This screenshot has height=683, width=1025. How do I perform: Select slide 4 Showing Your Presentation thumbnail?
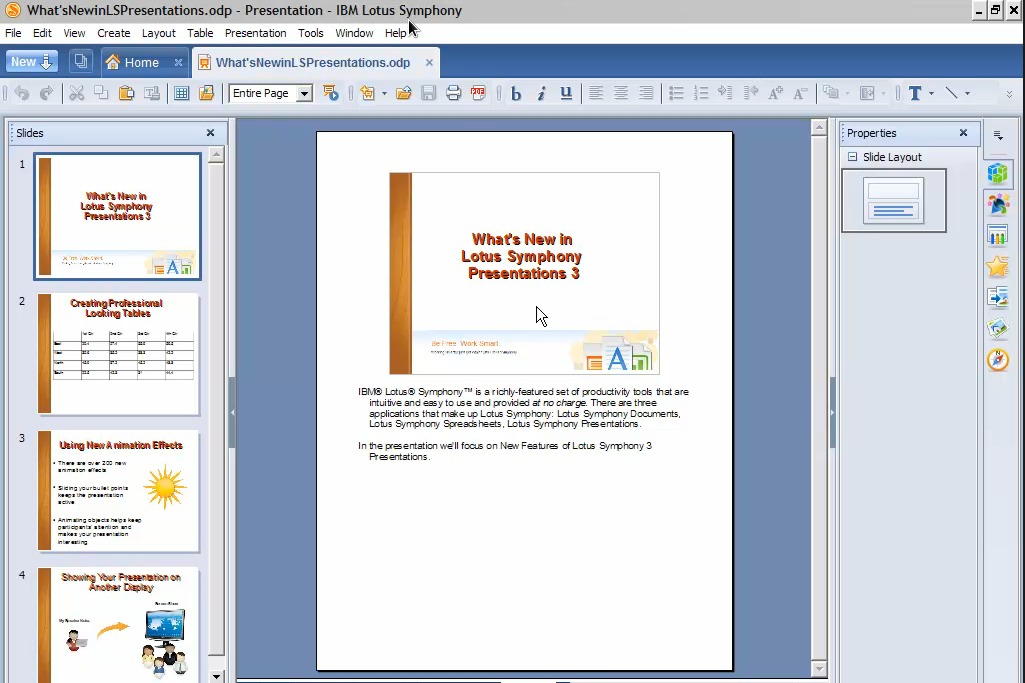tap(118, 624)
